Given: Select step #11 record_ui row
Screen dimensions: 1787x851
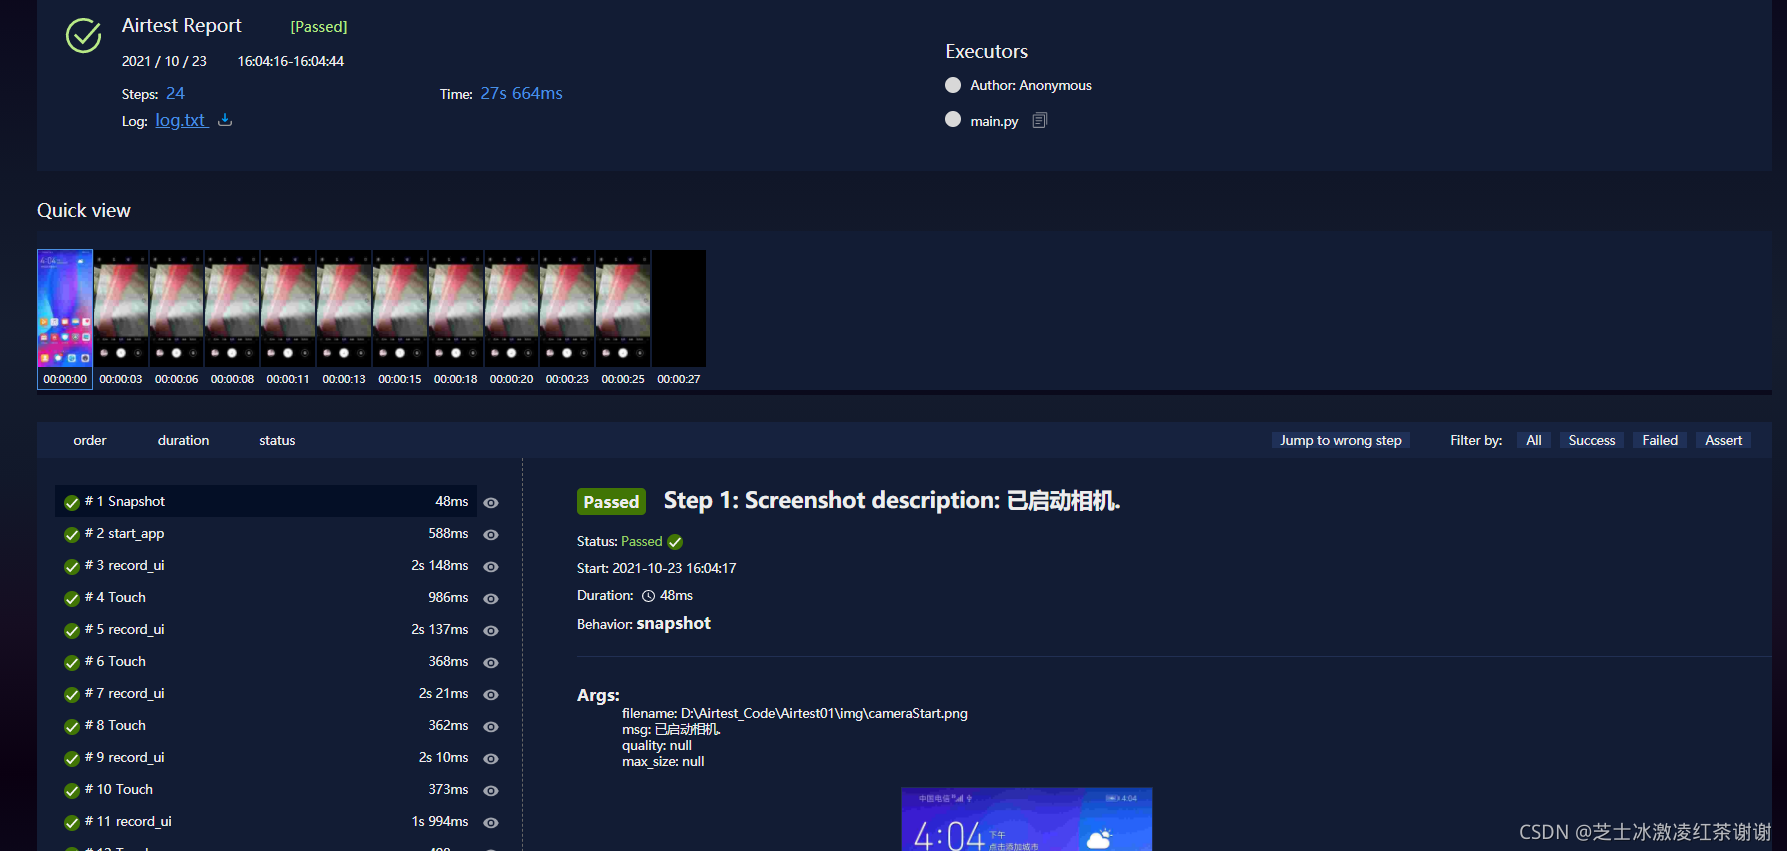Looking at the screenshot, I should (x=266, y=821).
